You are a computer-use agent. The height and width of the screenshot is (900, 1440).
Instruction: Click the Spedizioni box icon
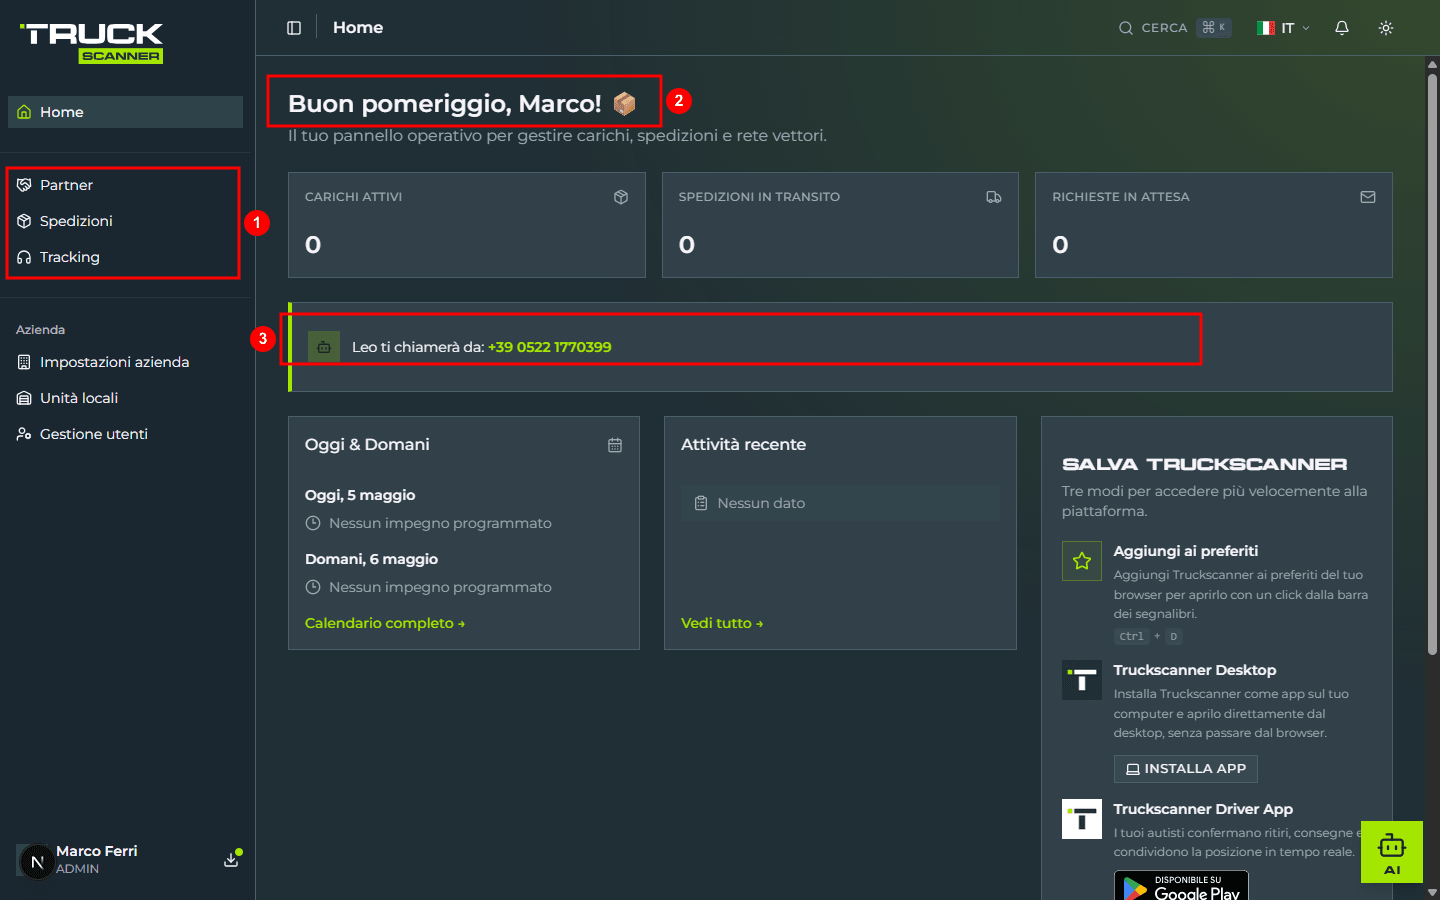pos(24,221)
